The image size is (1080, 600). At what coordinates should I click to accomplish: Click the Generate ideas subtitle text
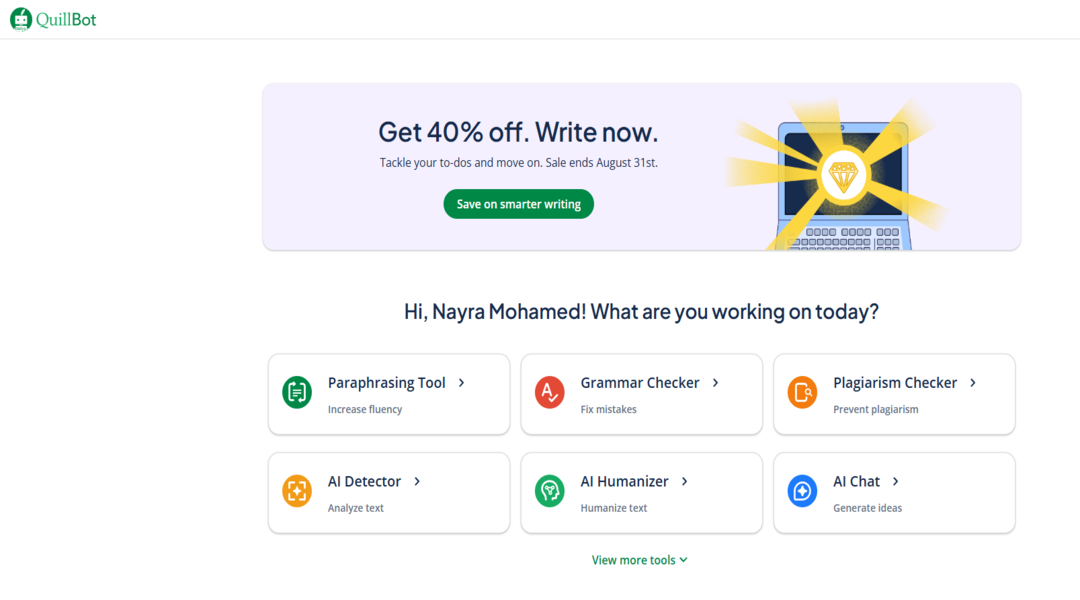(868, 508)
